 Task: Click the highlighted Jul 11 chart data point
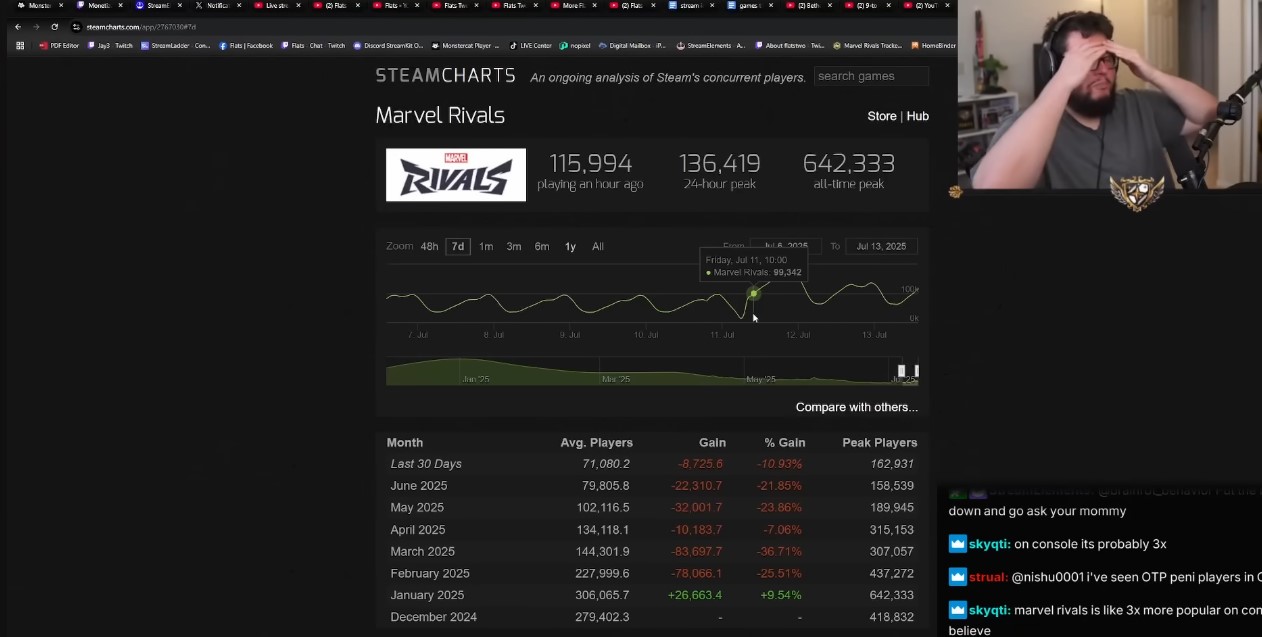(x=753, y=293)
